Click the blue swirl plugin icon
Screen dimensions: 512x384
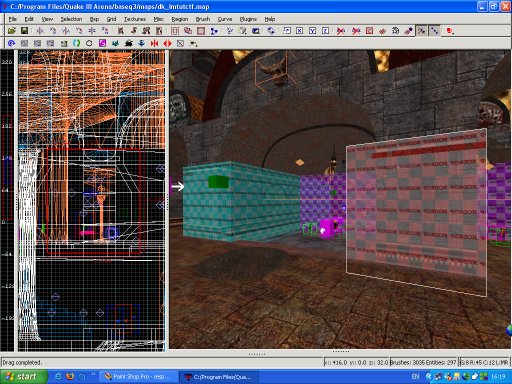(x=11, y=43)
